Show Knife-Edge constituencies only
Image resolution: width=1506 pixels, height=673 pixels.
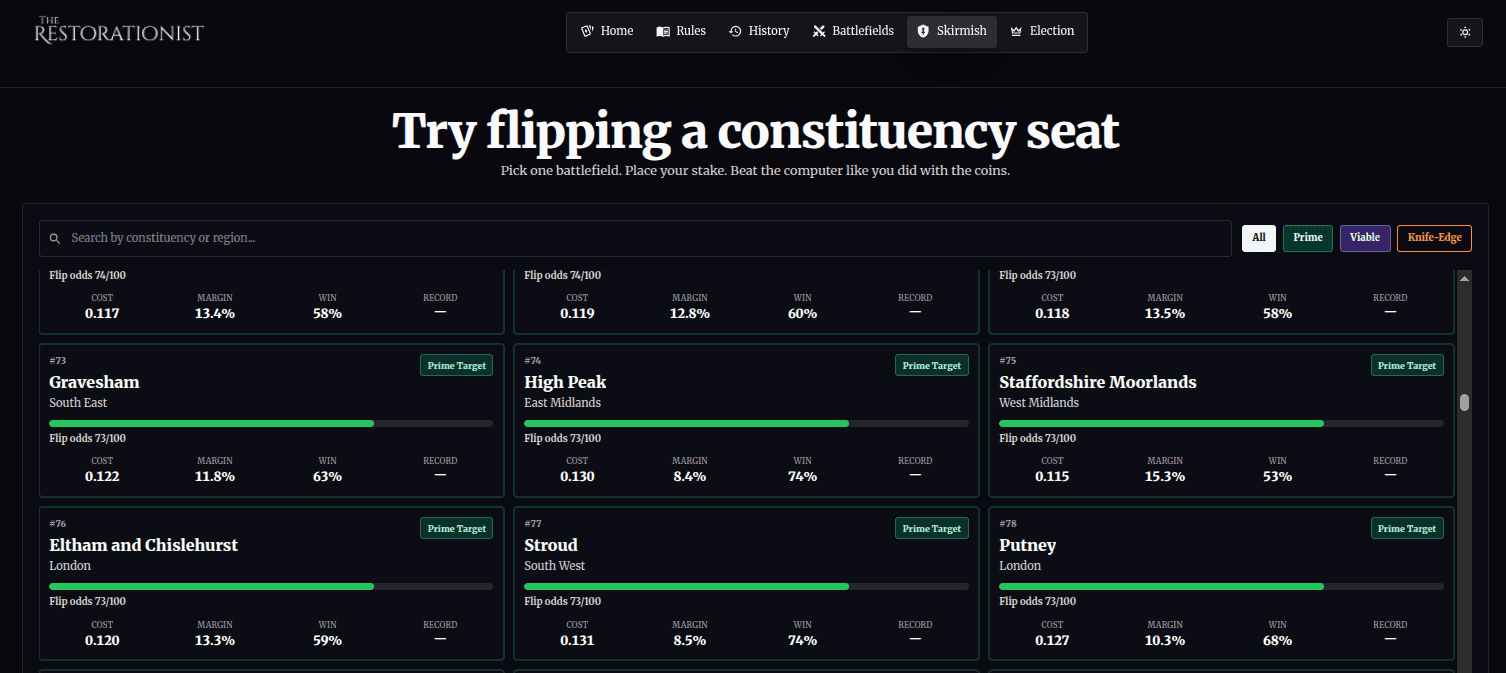[1434, 238]
